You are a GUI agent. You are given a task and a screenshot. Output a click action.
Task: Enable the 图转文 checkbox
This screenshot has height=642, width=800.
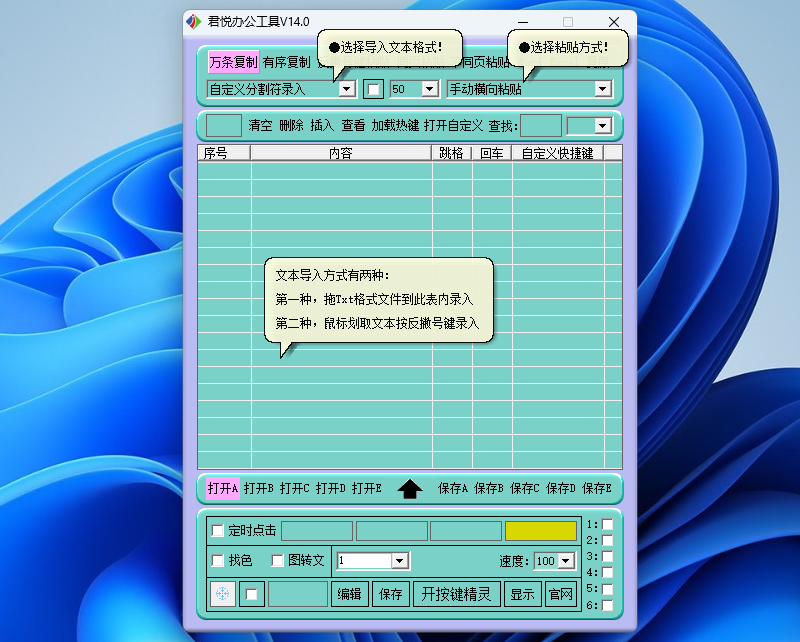[277, 560]
